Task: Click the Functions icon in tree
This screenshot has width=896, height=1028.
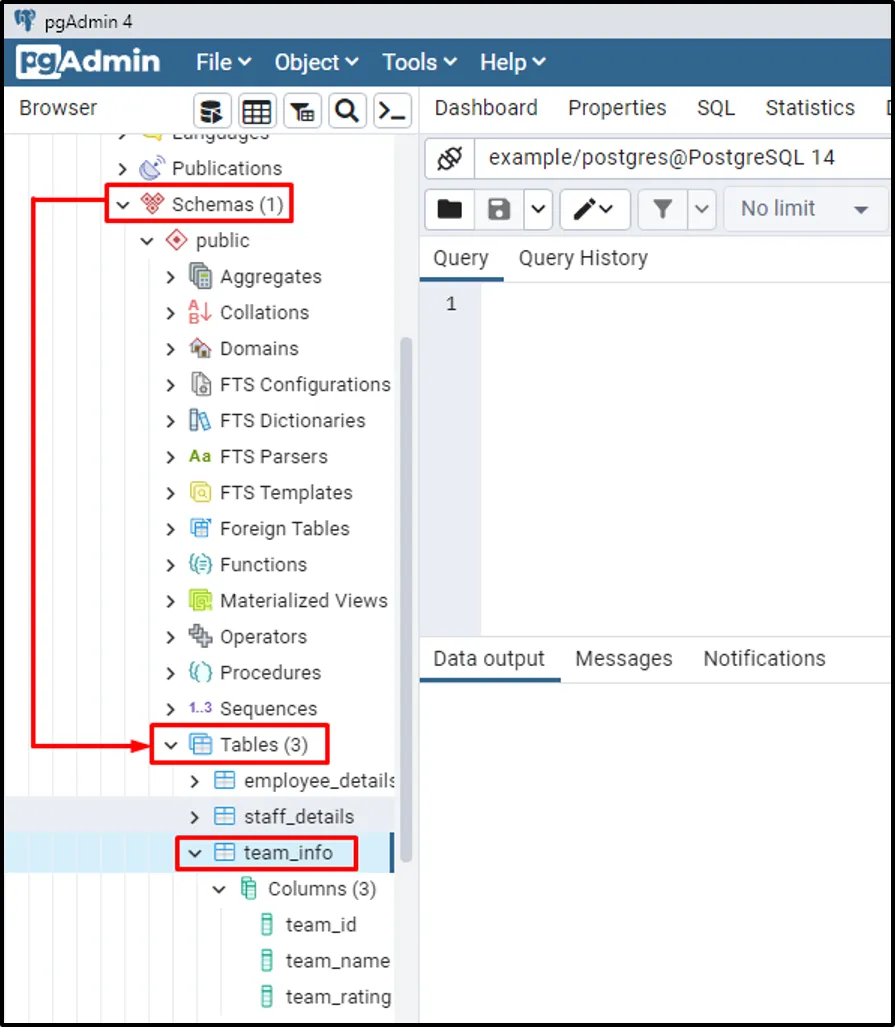Action: coord(200,564)
